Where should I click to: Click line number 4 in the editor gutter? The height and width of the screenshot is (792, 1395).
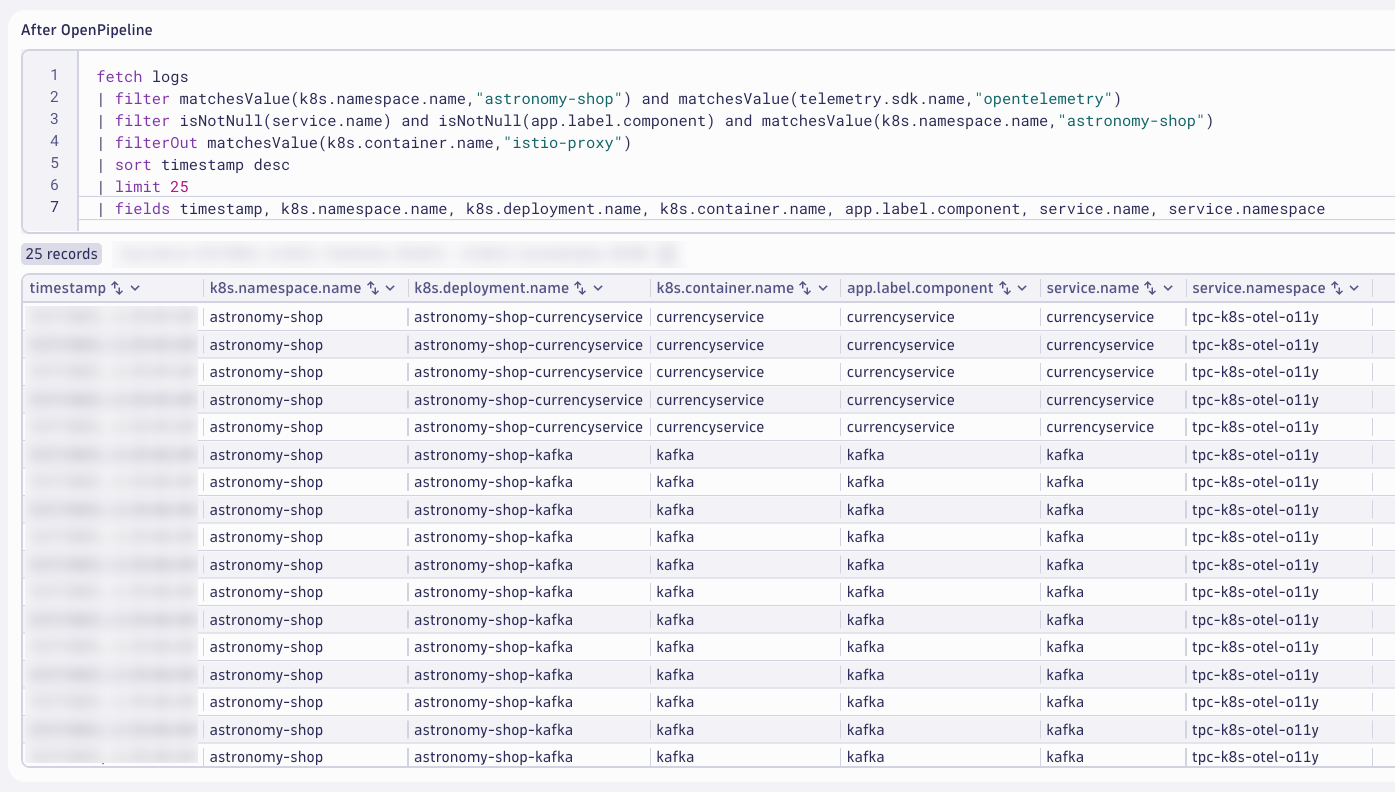[x=54, y=142]
